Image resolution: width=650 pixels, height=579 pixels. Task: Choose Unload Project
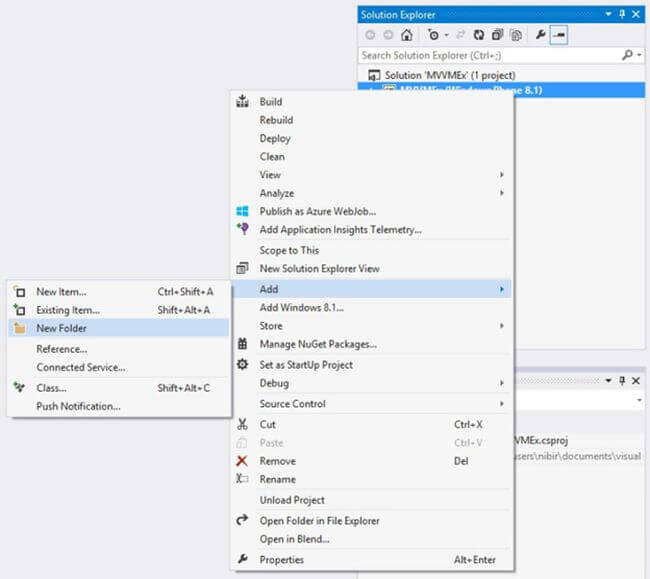click(x=371, y=499)
